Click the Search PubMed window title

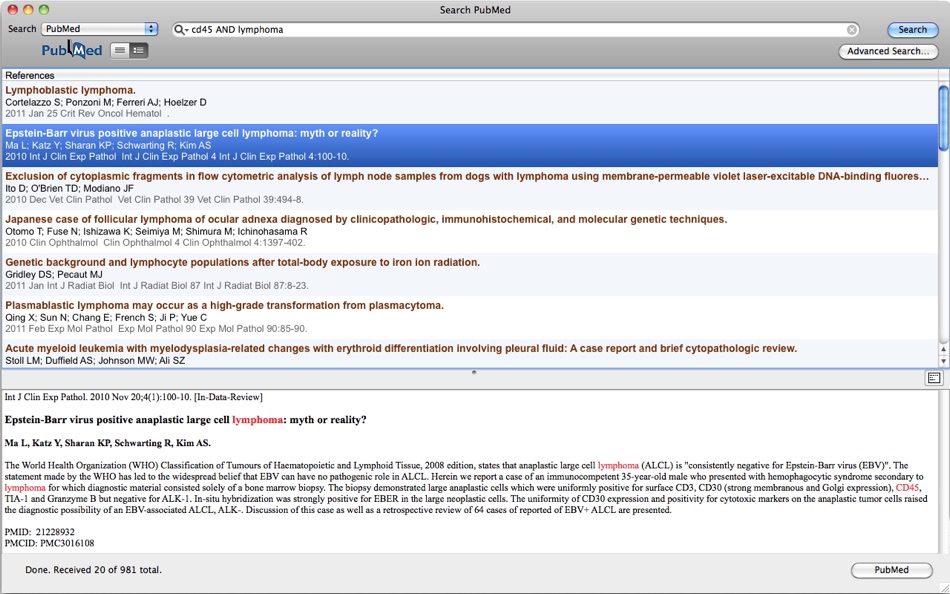(475, 10)
